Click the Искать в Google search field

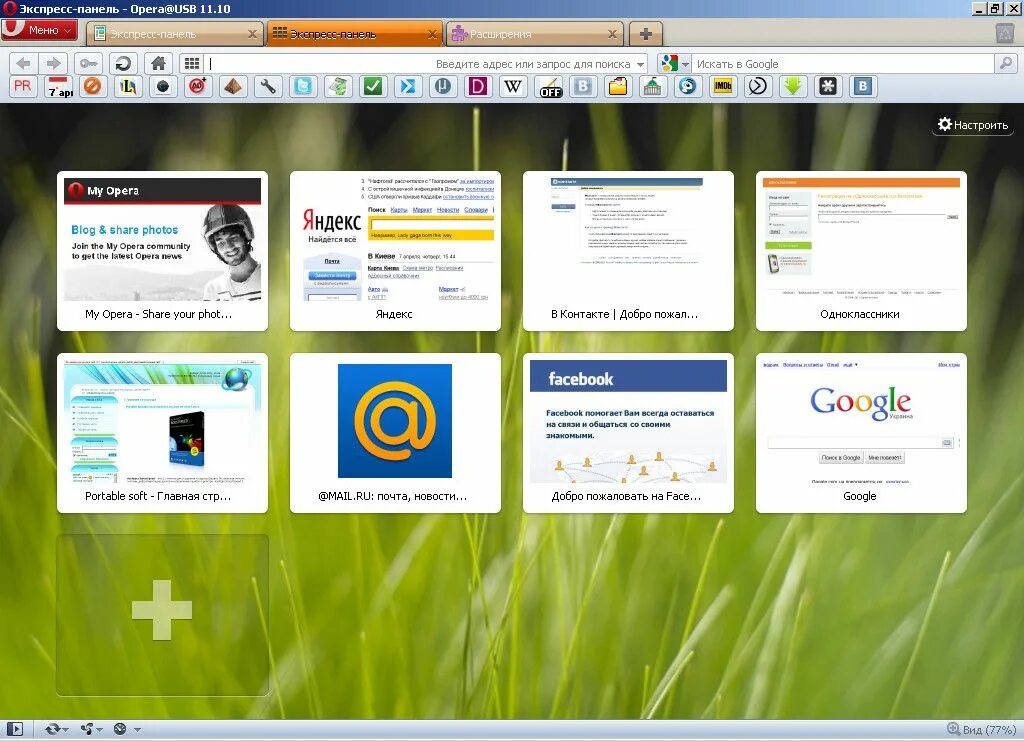pyautogui.click(x=842, y=63)
